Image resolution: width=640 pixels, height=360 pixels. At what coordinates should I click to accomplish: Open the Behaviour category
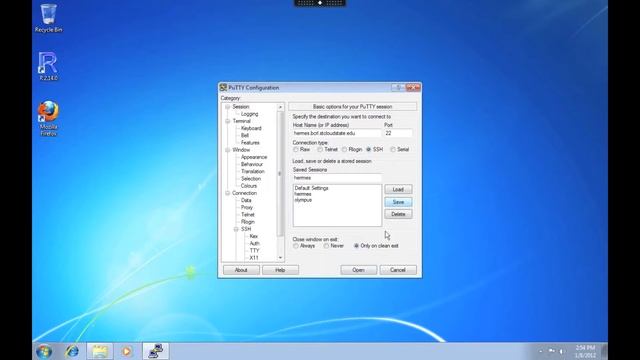coord(252,164)
